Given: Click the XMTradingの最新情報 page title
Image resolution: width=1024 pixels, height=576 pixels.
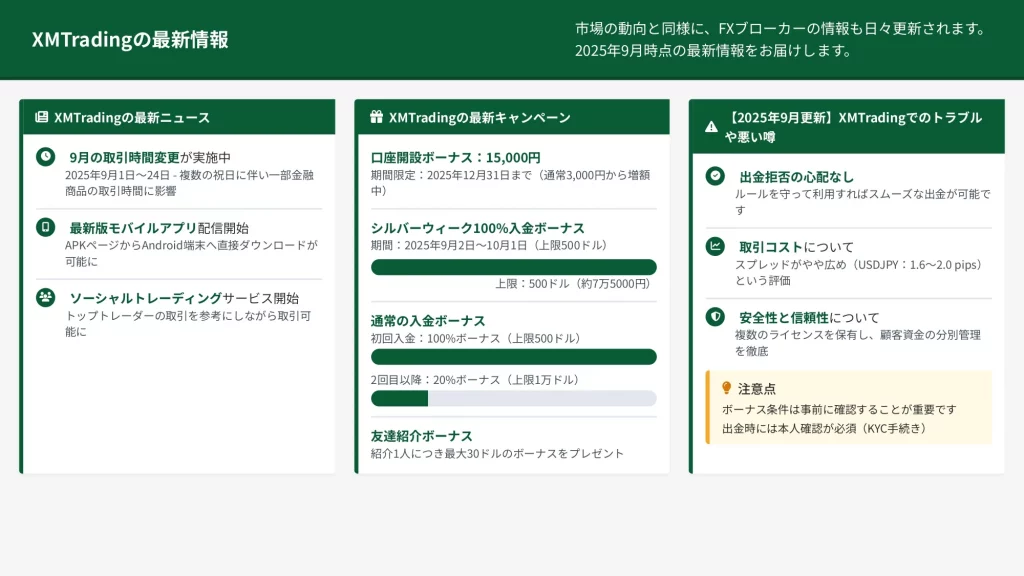Looking at the screenshot, I should point(130,40).
